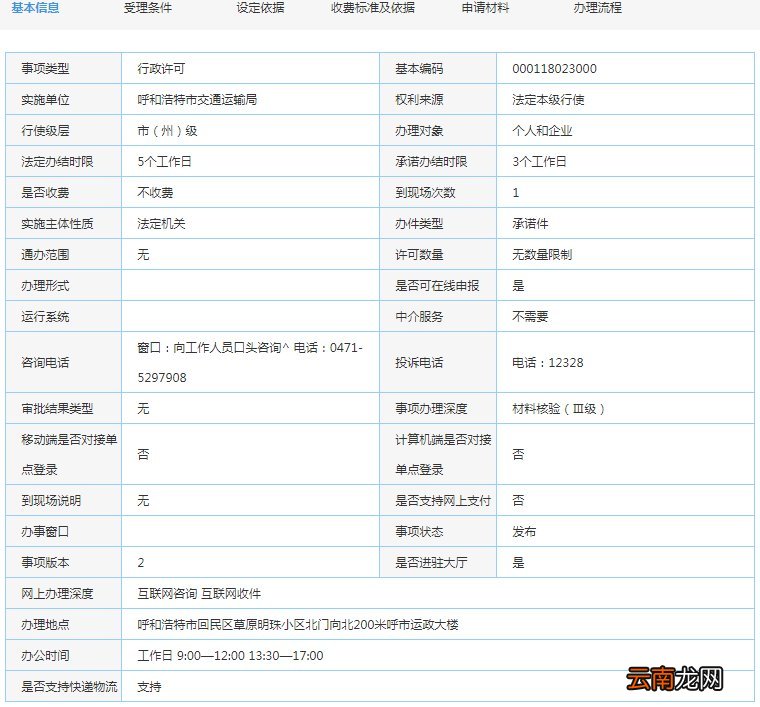This screenshot has height=707, width=760.
Task: Click the 投诉电话 label
Action: (419, 362)
